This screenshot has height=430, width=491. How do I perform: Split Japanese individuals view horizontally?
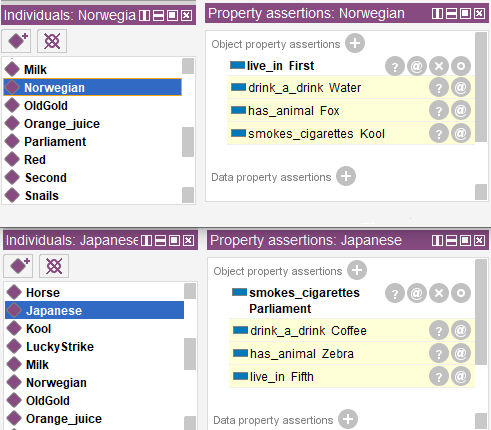click(160, 240)
